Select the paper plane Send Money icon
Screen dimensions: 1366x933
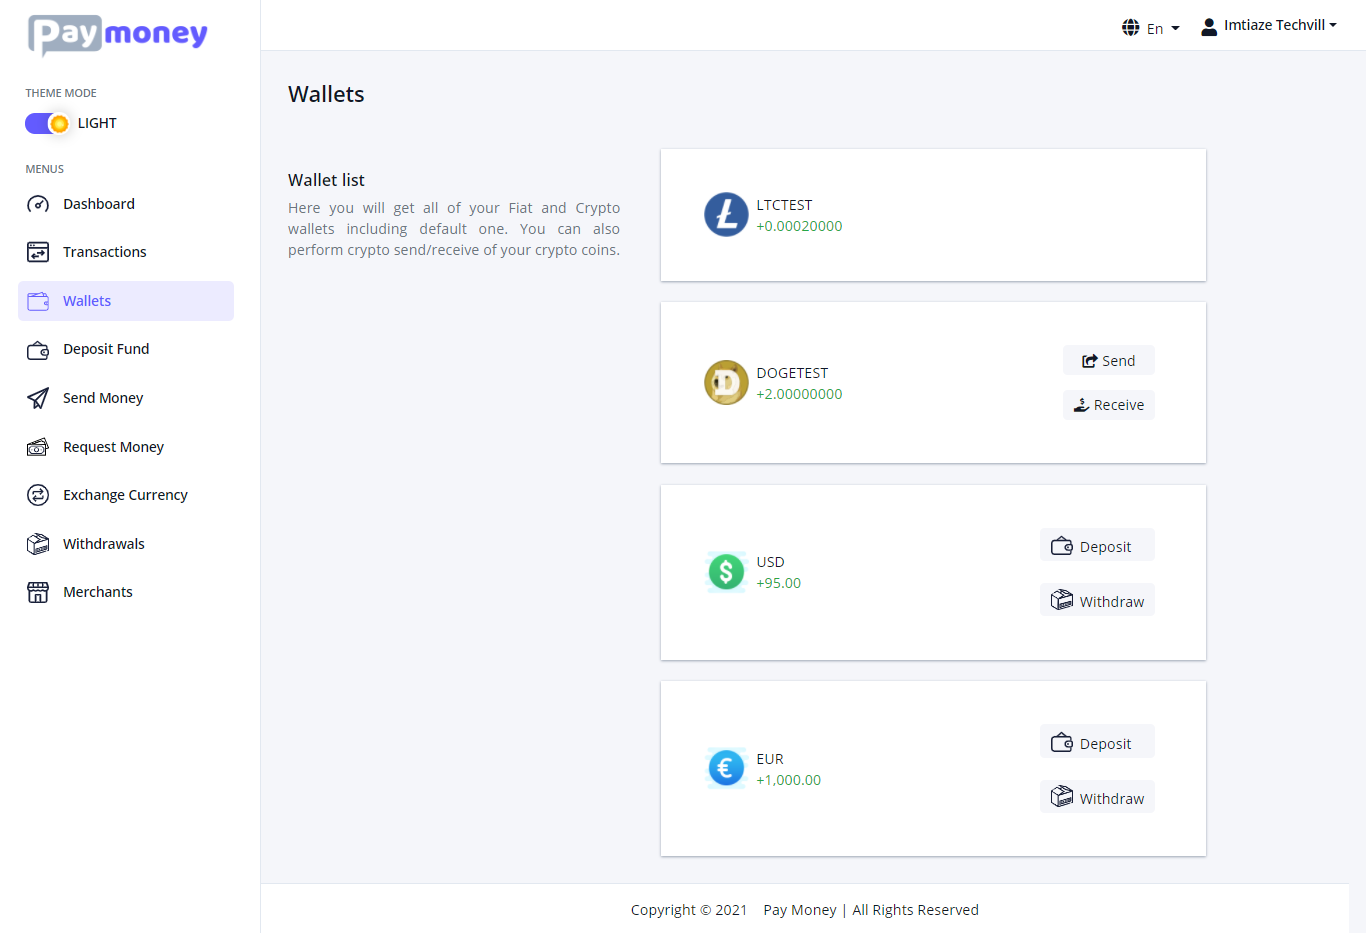pos(37,397)
